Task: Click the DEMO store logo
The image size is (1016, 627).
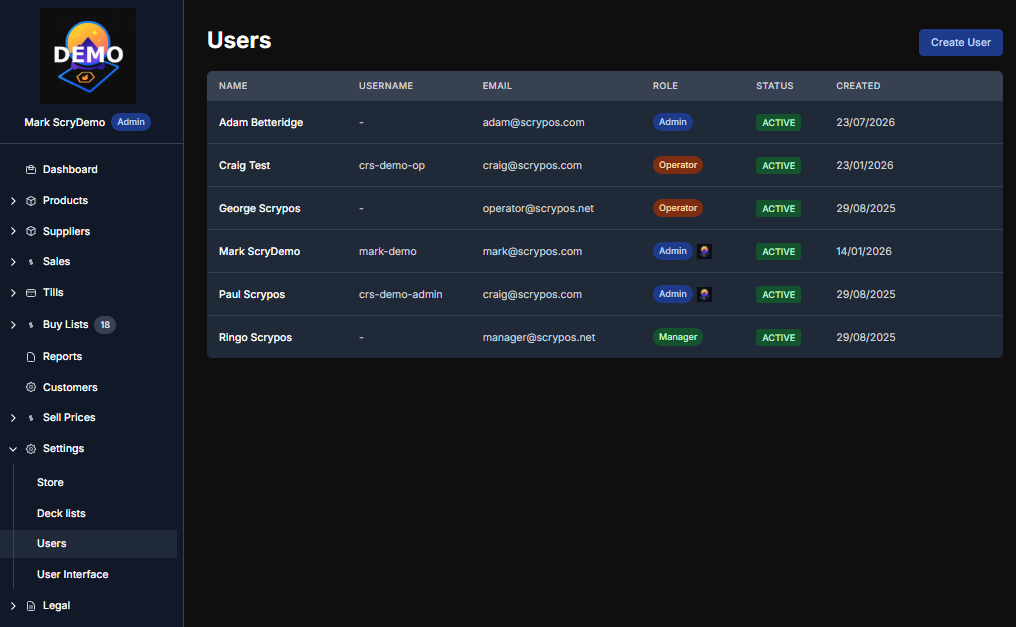Action: click(x=88, y=56)
